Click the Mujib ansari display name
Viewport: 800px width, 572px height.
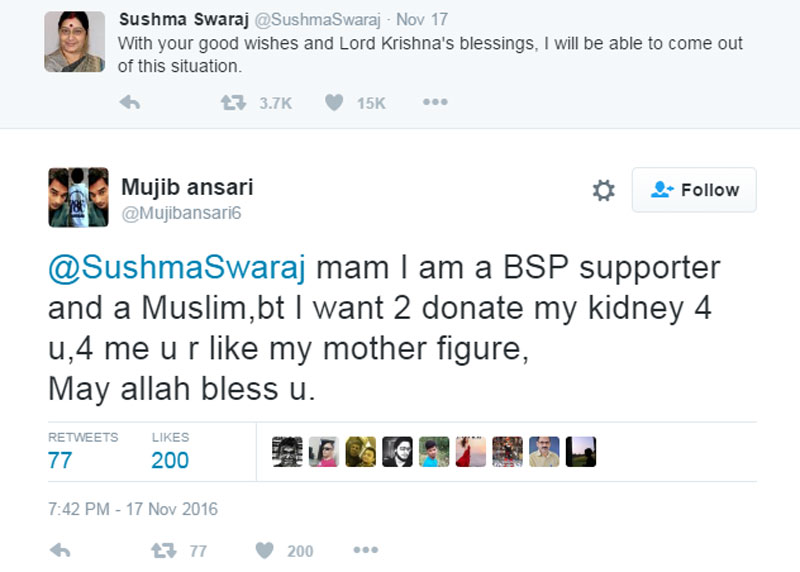[187, 187]
